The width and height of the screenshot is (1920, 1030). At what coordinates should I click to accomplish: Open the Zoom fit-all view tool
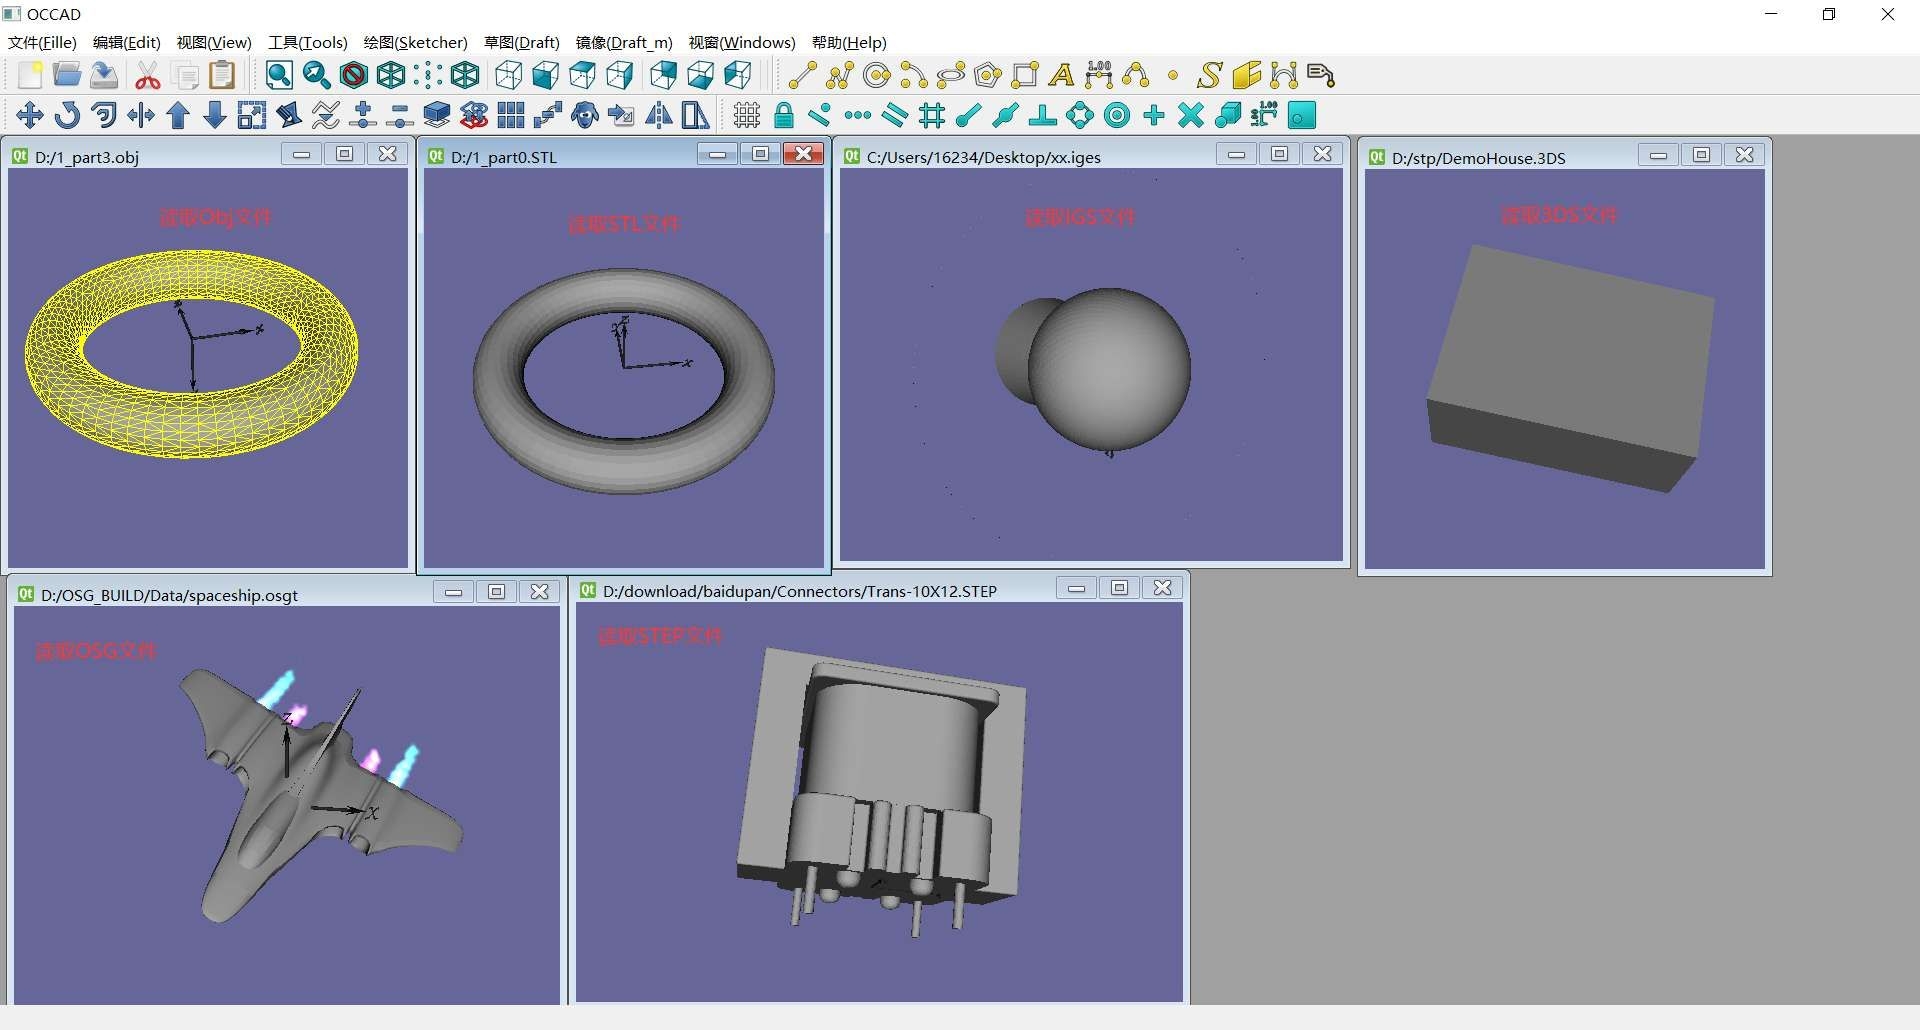point(279,75)
